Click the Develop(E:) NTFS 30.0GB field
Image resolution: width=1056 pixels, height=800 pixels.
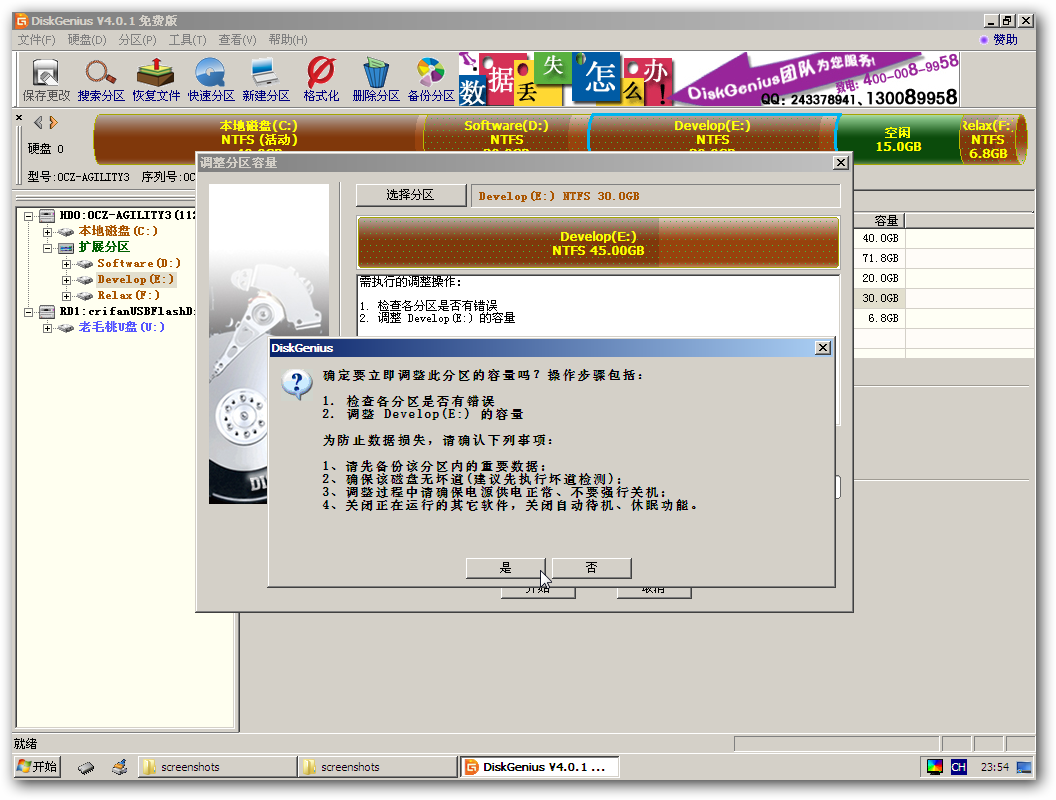(x=655, y=196)
